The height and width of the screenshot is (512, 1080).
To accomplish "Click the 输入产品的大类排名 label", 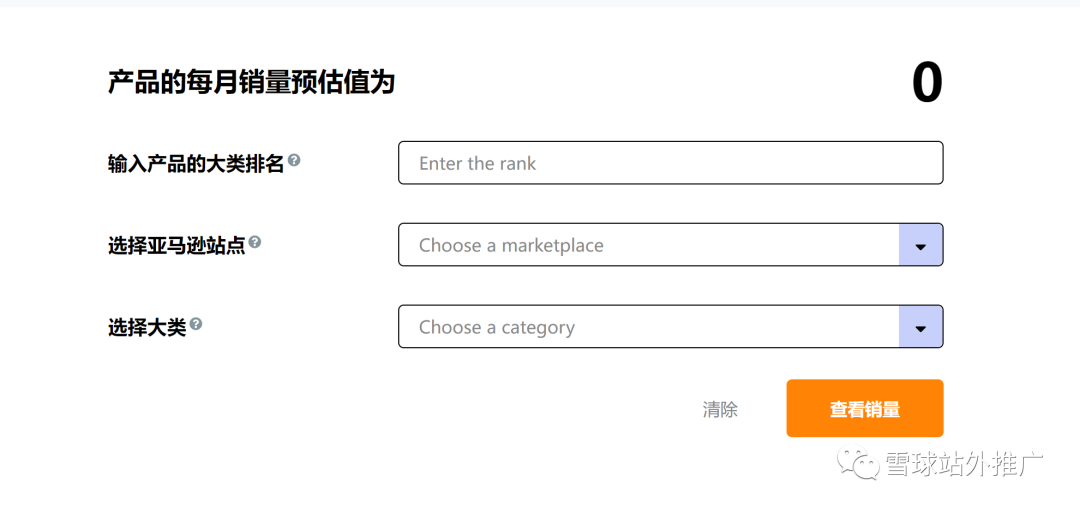I will point(196,164).
